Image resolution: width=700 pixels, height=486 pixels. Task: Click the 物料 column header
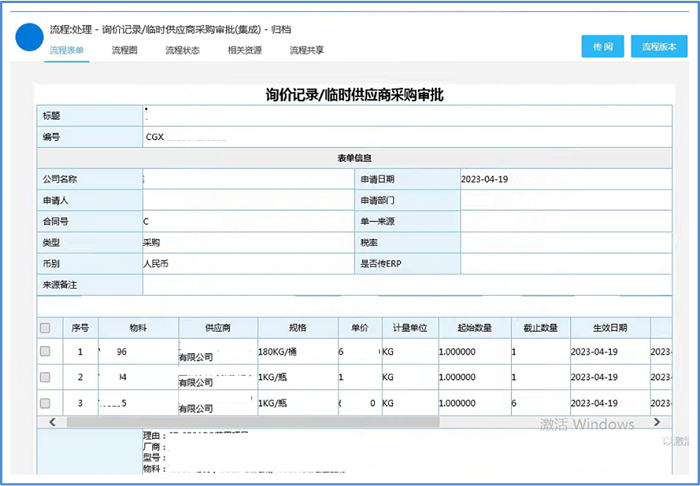pos(138,328)
